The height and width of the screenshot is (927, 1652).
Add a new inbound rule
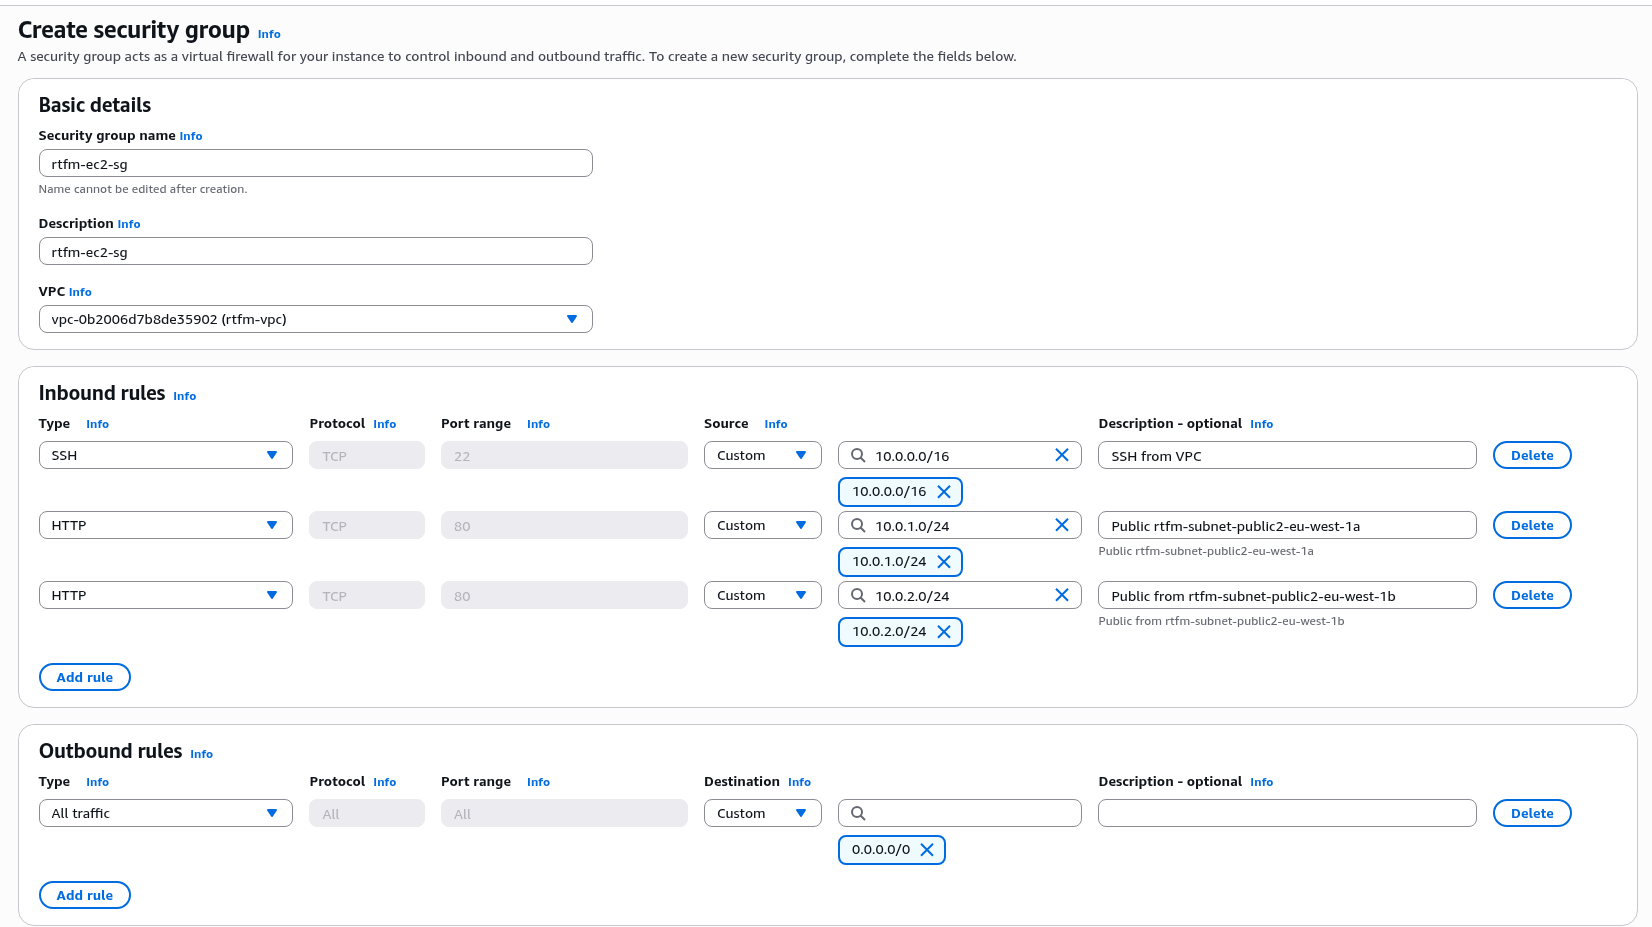click(x=85, y=677)
